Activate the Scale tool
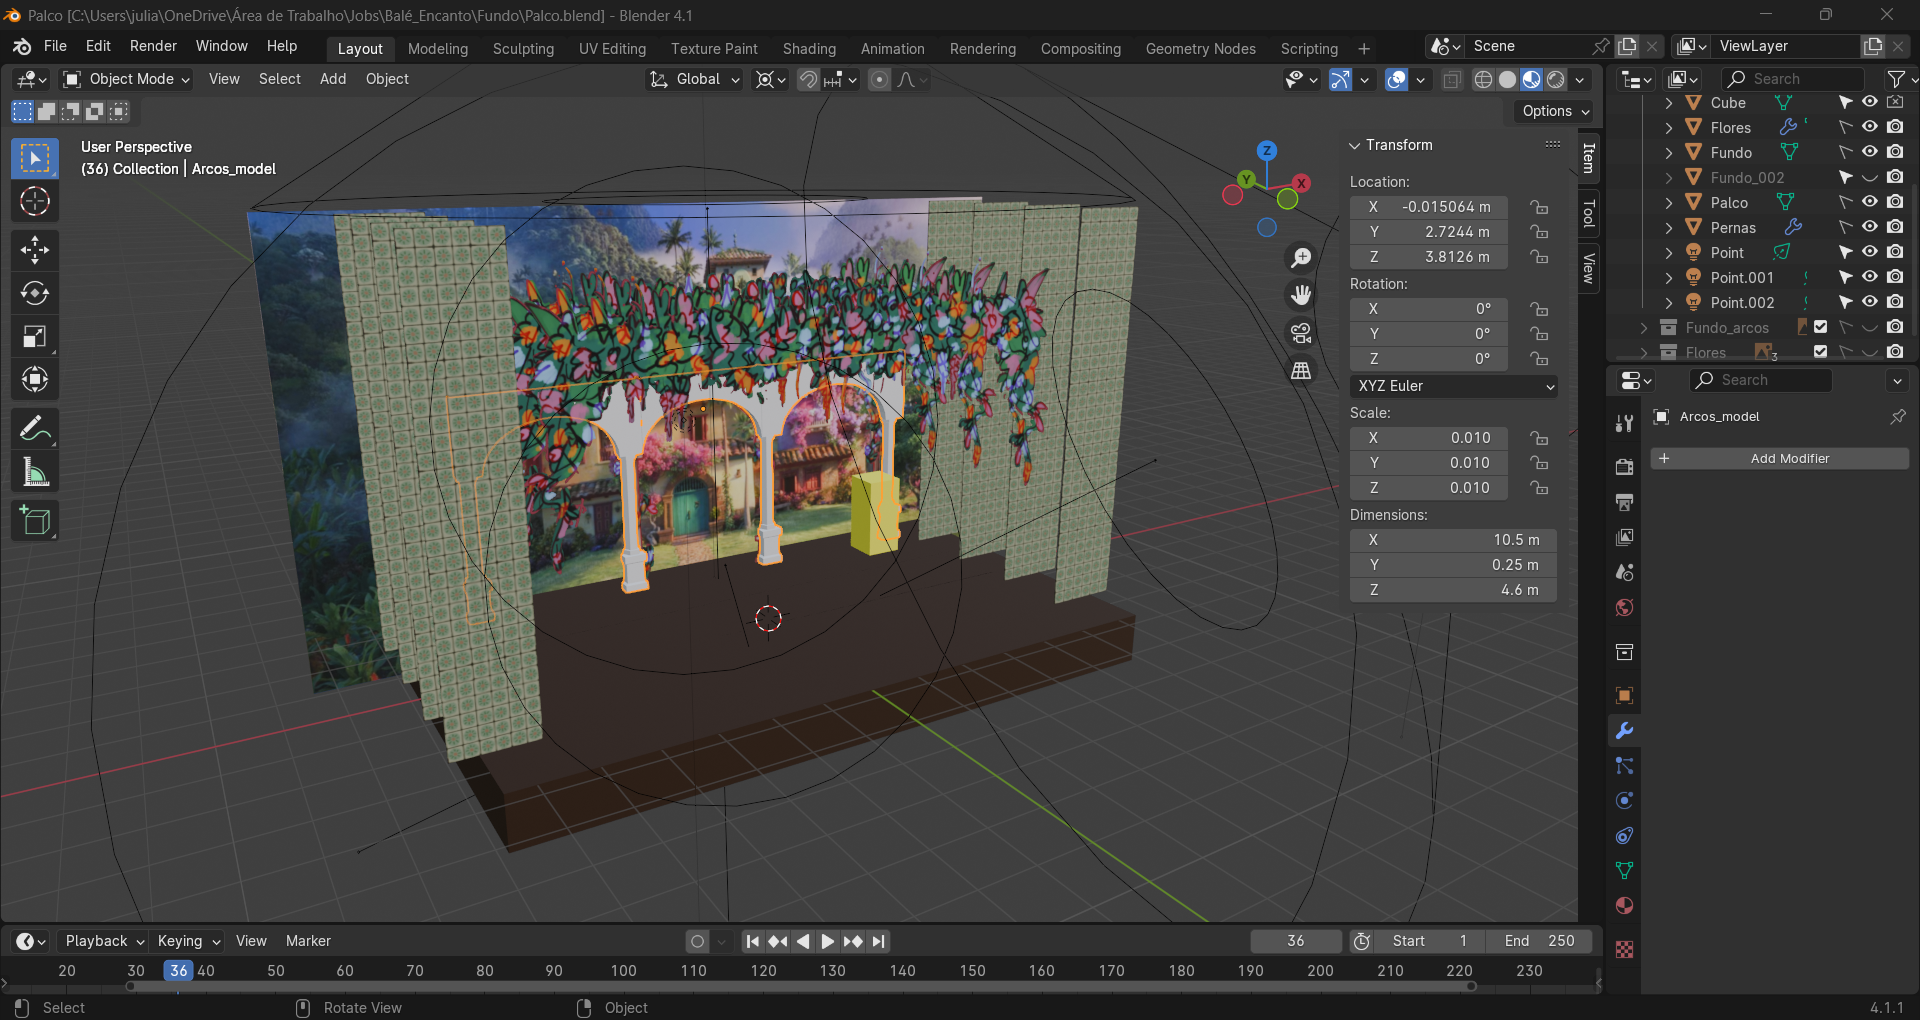 pos(35,336)
